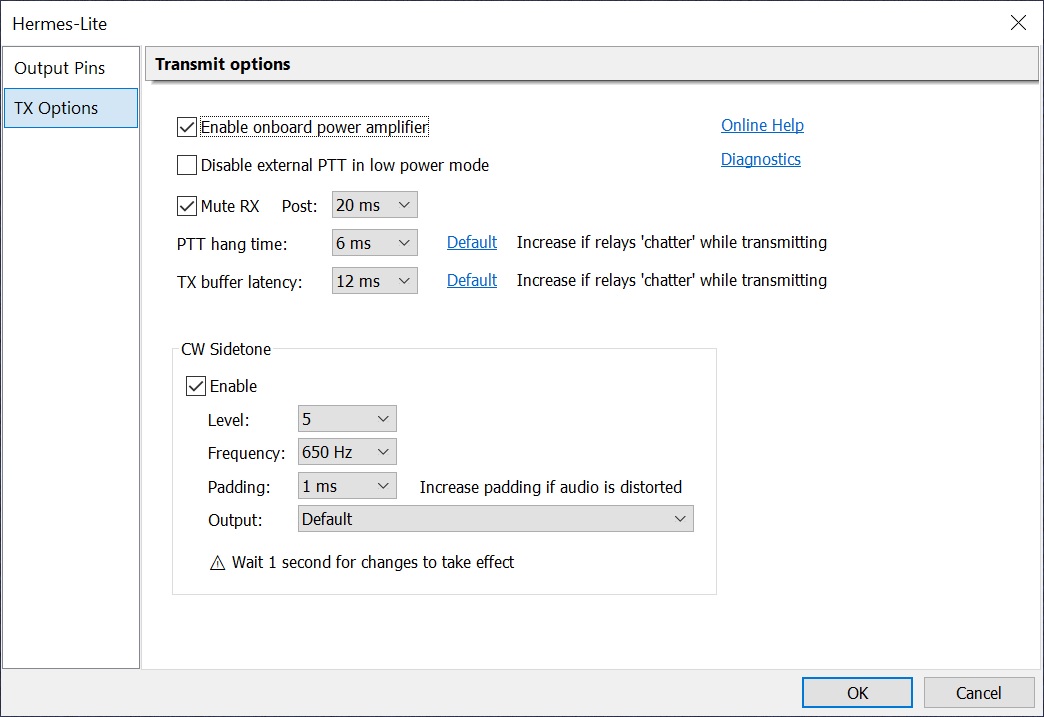This screenshot has height=717, width=1044.
Task: Expand the PTT hang time dropdown
Action: pyautogui.click(x=374, y=243)
